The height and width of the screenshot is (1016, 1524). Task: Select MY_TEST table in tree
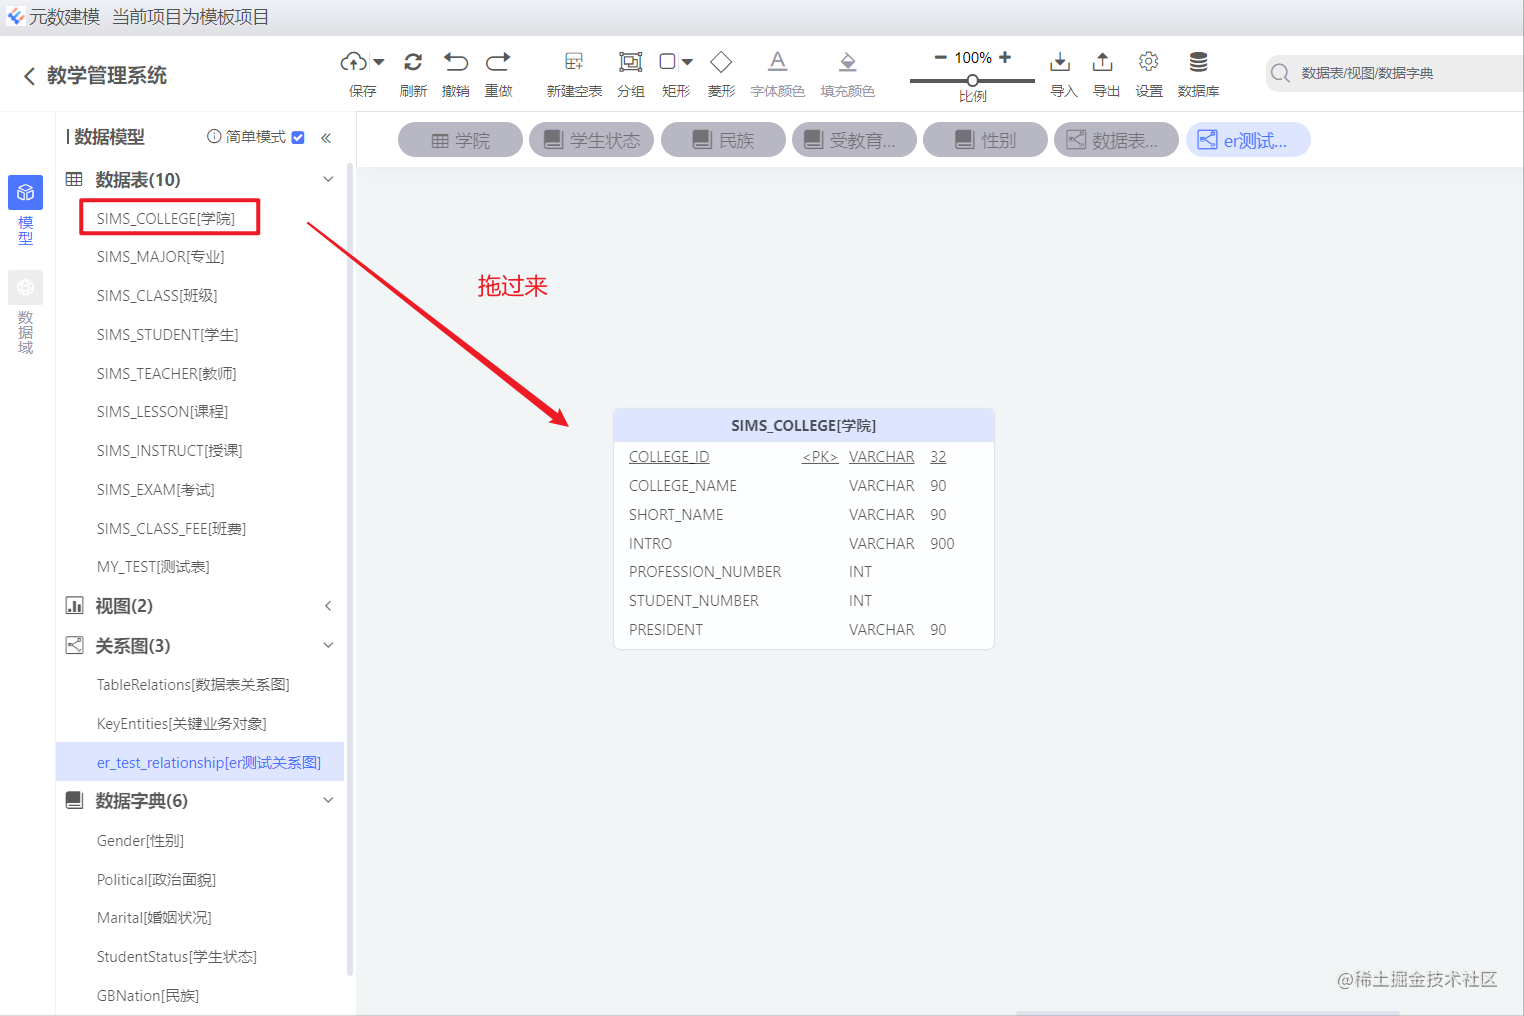(x=153, y=567)
